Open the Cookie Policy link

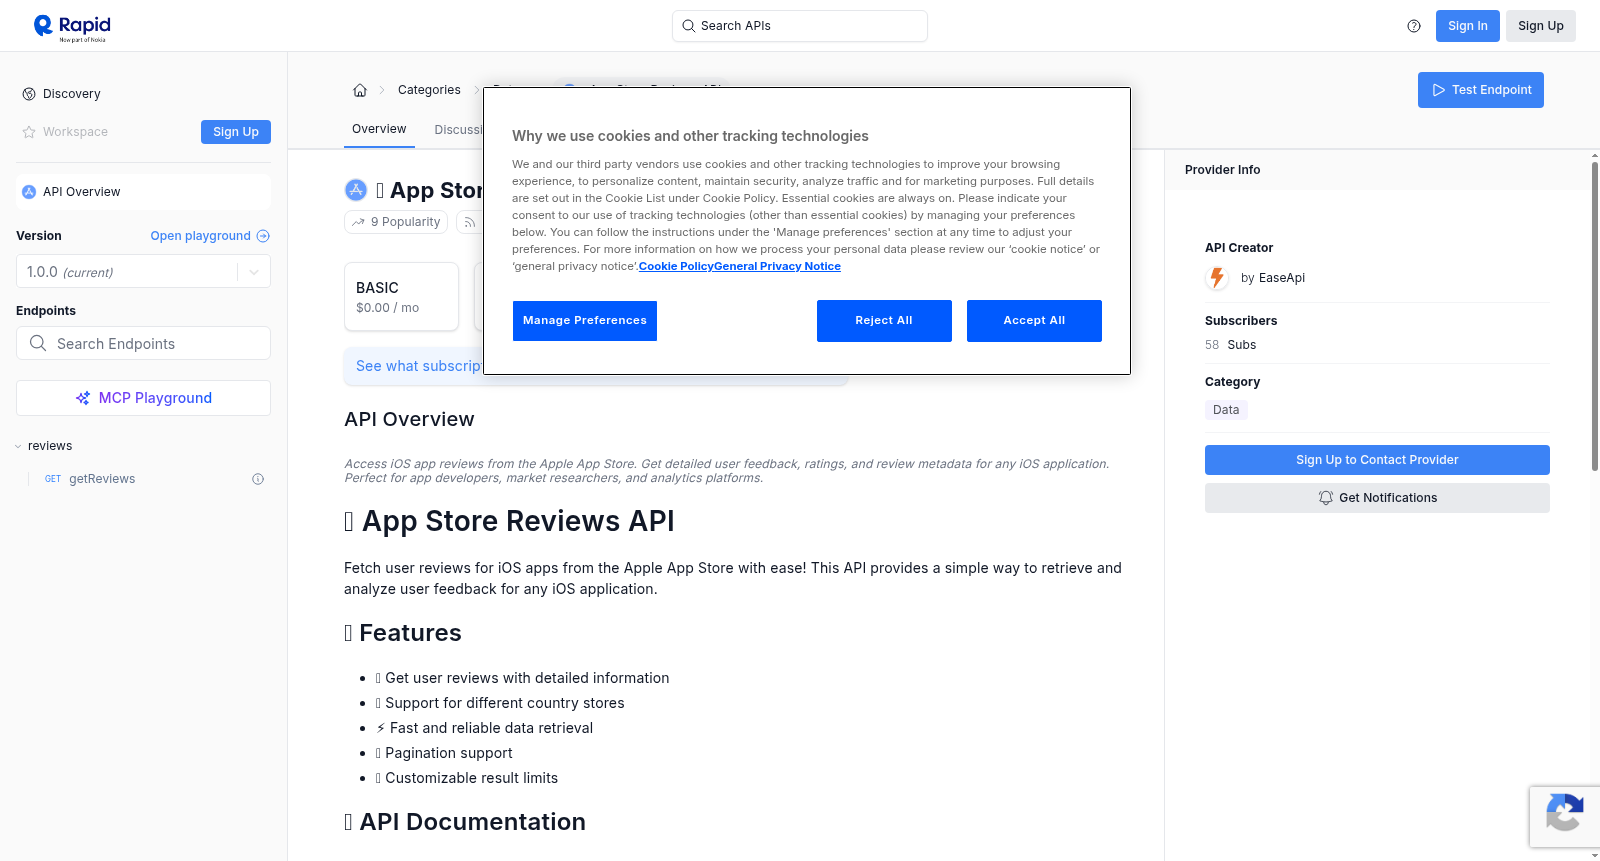point(676,266)
